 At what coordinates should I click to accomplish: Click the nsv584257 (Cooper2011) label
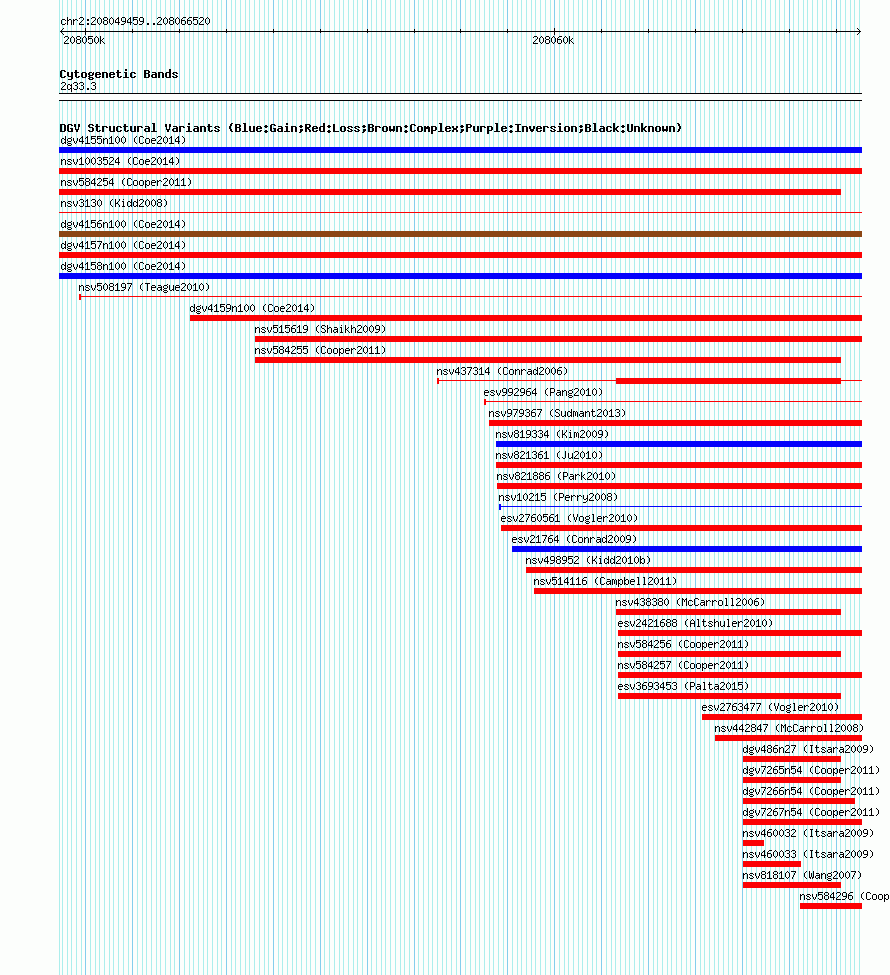(x=683, y=666)
